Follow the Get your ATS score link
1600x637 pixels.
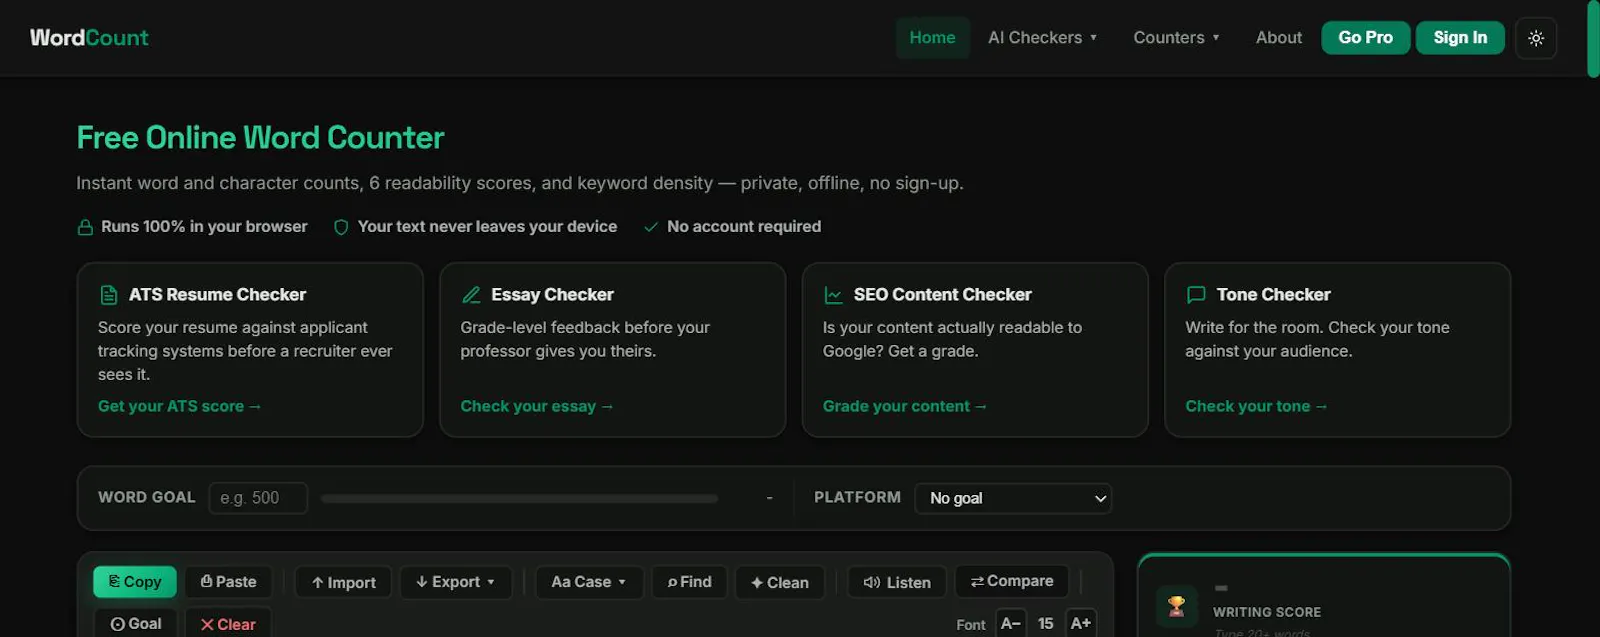[179, 406]
